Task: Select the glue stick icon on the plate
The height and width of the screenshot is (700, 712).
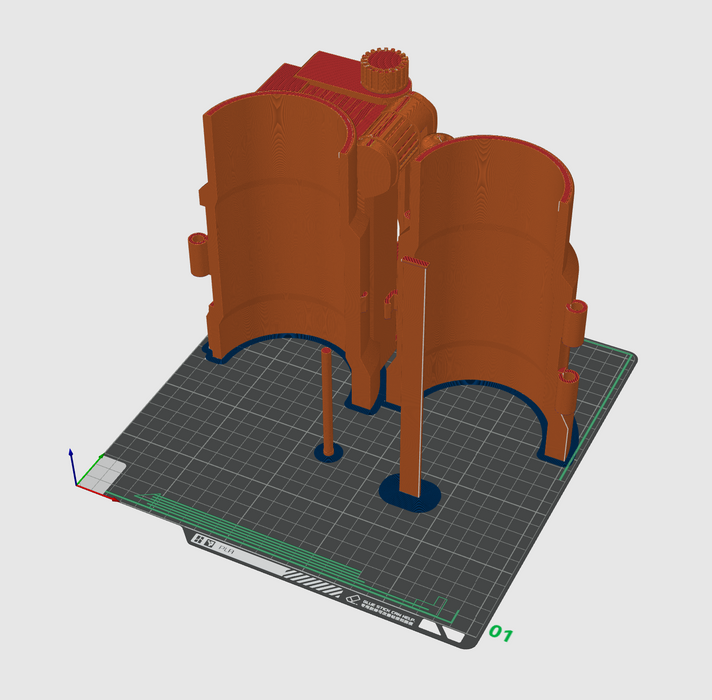Action: click(x=352, y=599)
